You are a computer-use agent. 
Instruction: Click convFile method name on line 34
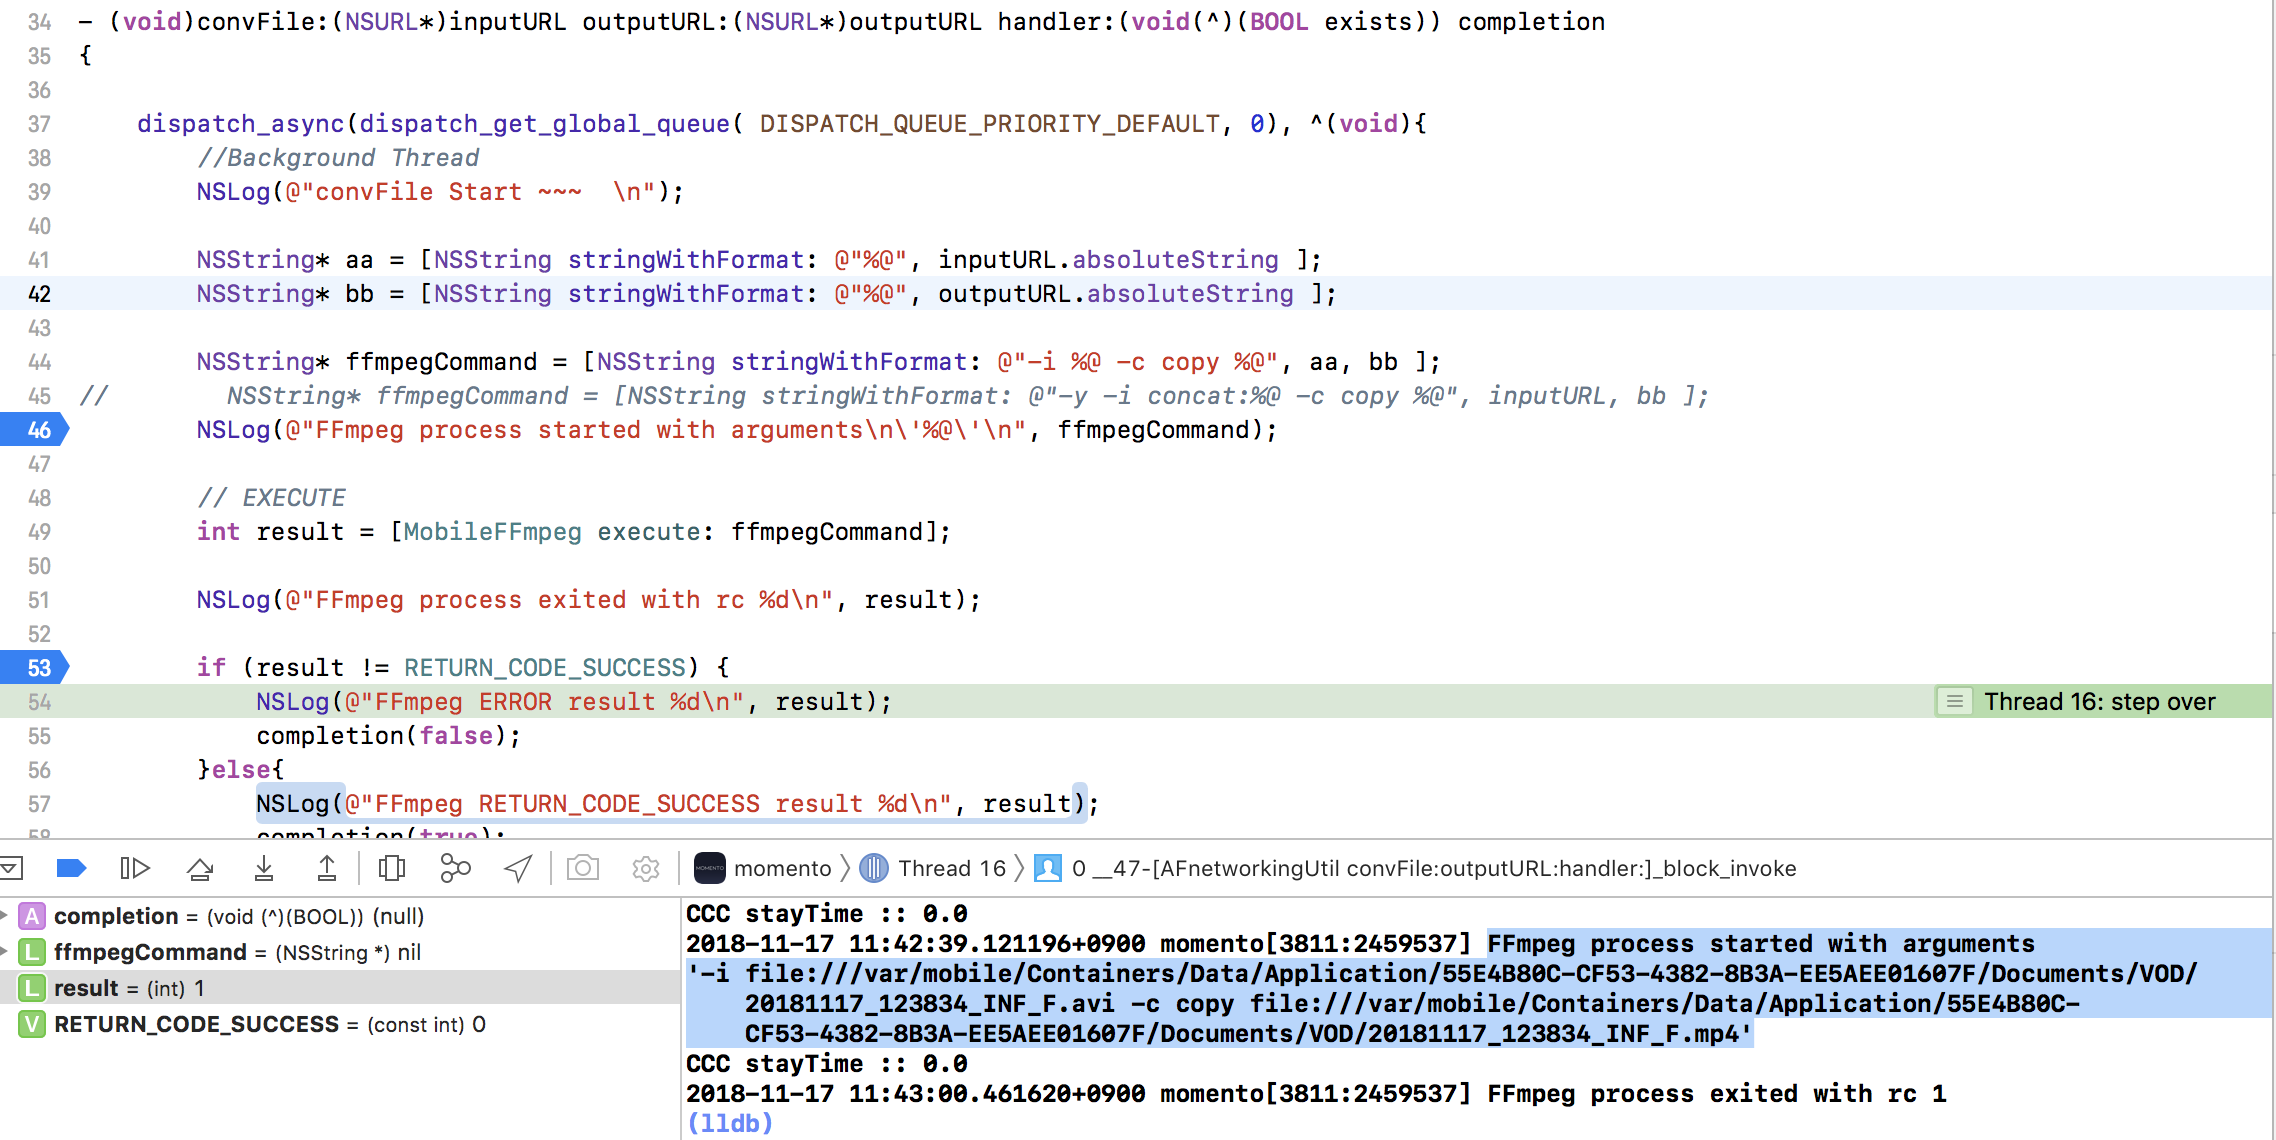(x=256, y=22)
